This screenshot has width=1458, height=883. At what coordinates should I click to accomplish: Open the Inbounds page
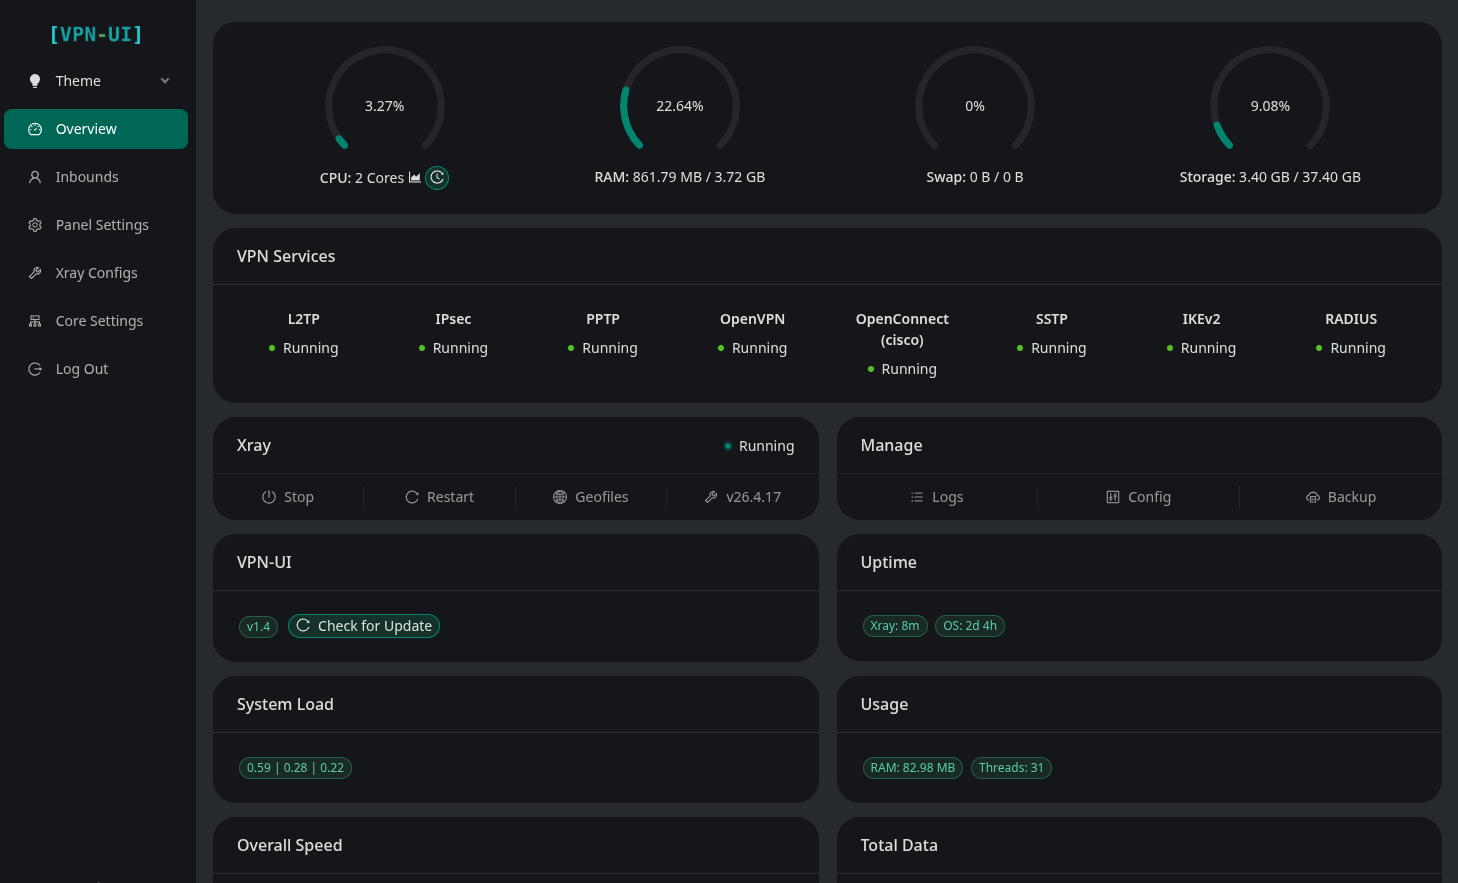tap(96, 177)
